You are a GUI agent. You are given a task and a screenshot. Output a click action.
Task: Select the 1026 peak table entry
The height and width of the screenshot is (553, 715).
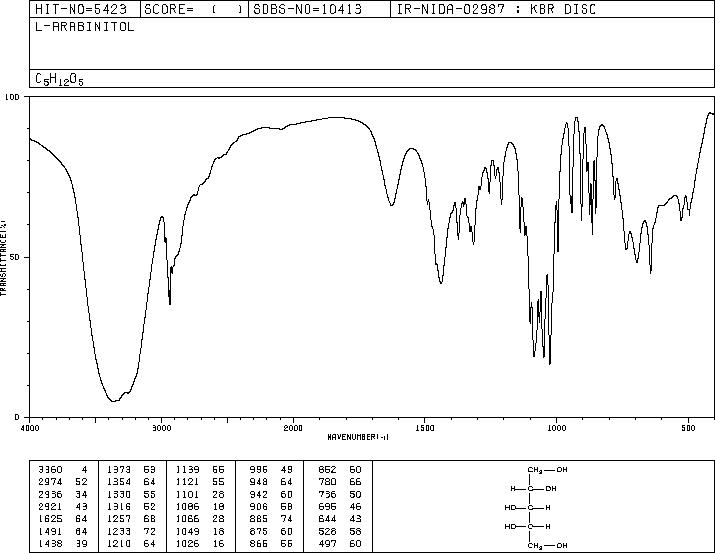pos(200,543)
